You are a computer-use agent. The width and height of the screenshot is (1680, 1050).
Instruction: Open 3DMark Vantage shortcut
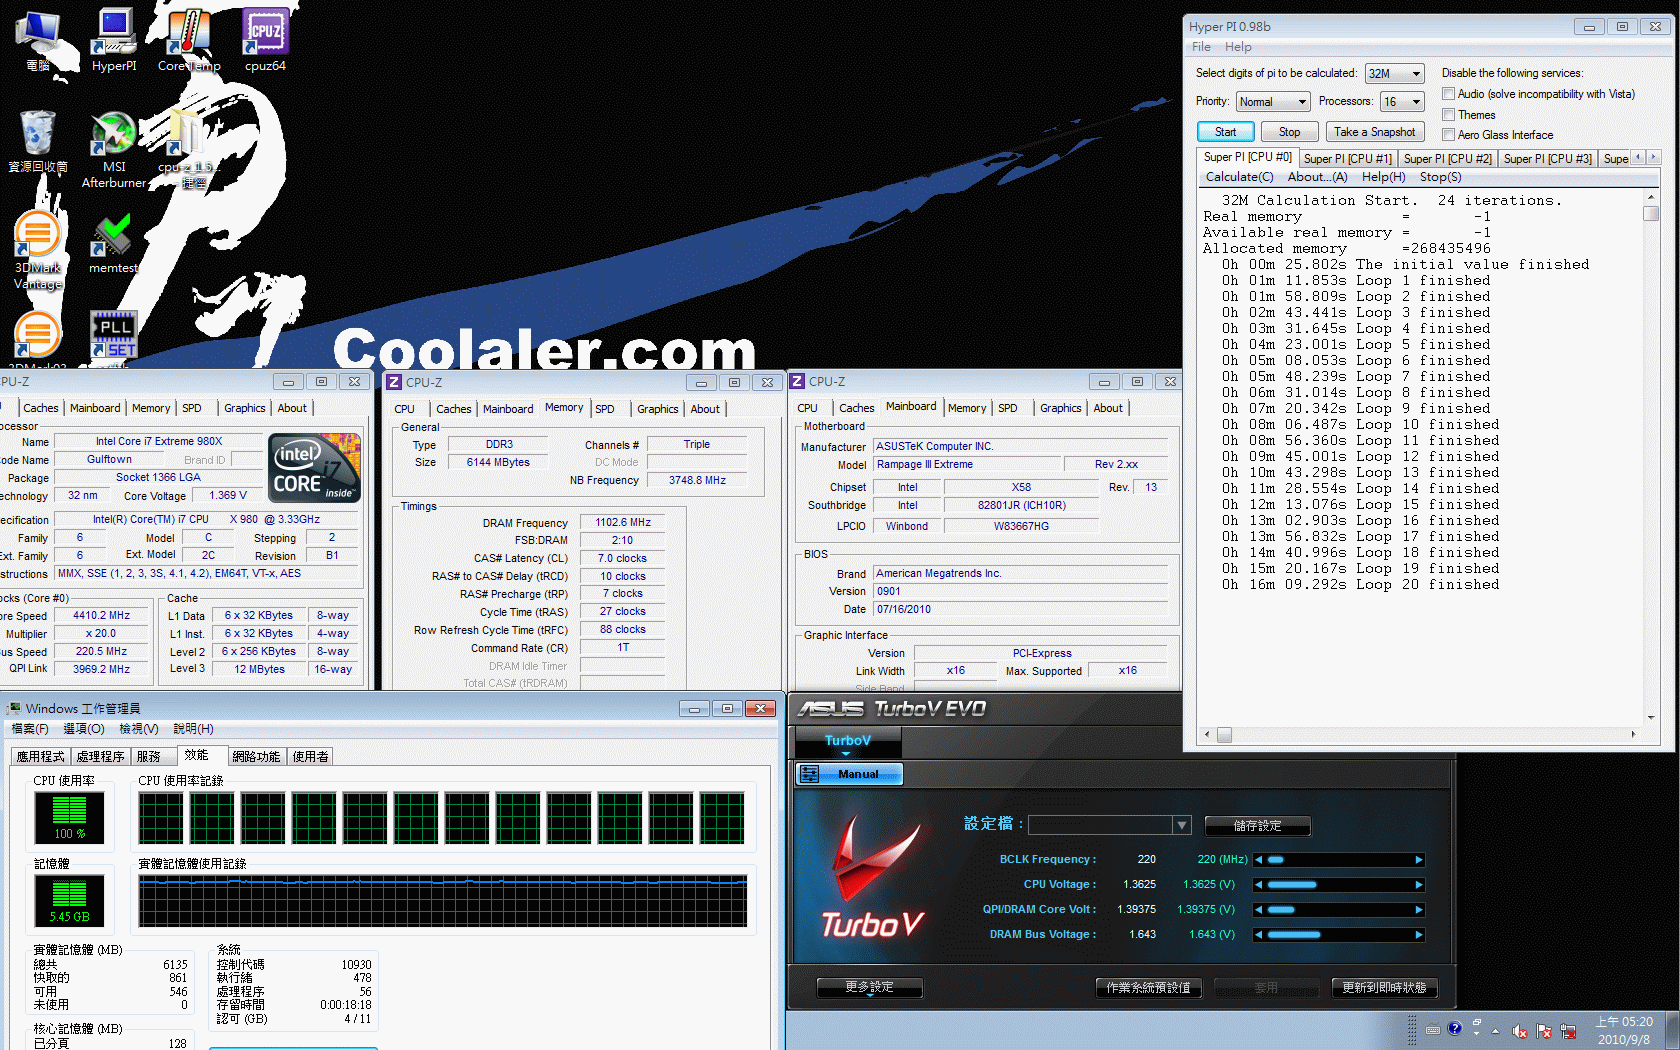(38, 250)
